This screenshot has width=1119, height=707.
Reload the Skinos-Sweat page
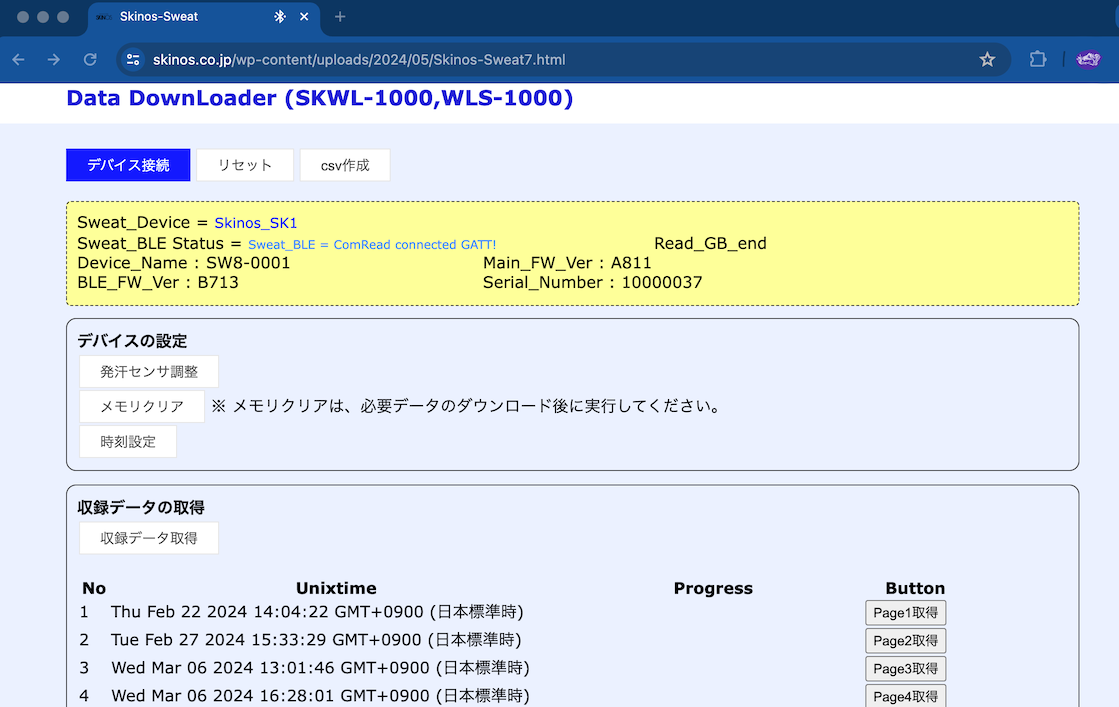click(90, 60)
